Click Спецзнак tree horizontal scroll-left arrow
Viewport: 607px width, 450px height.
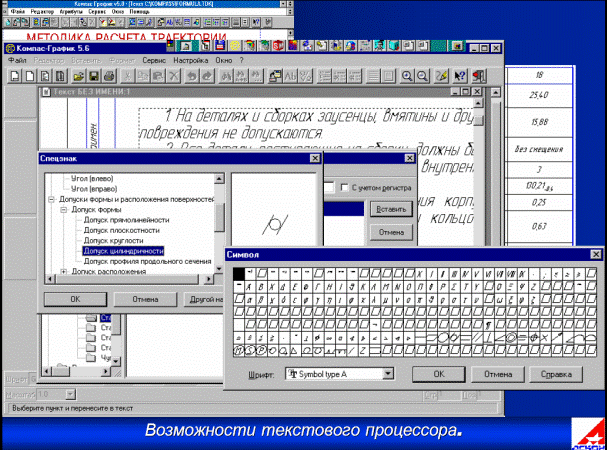pyautogui.click(x=50, y=278)
